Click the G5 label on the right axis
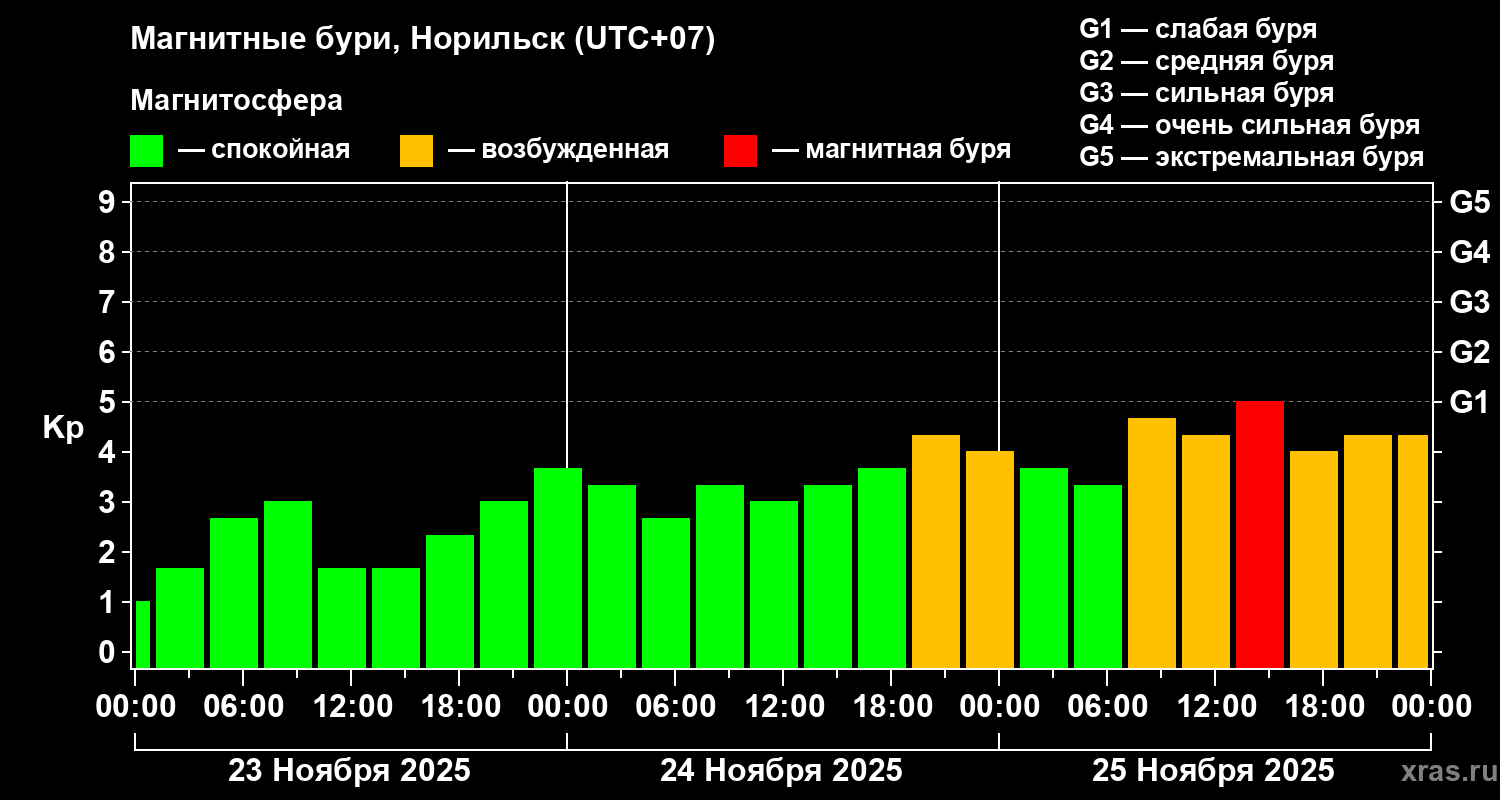 pos(1469,202)
